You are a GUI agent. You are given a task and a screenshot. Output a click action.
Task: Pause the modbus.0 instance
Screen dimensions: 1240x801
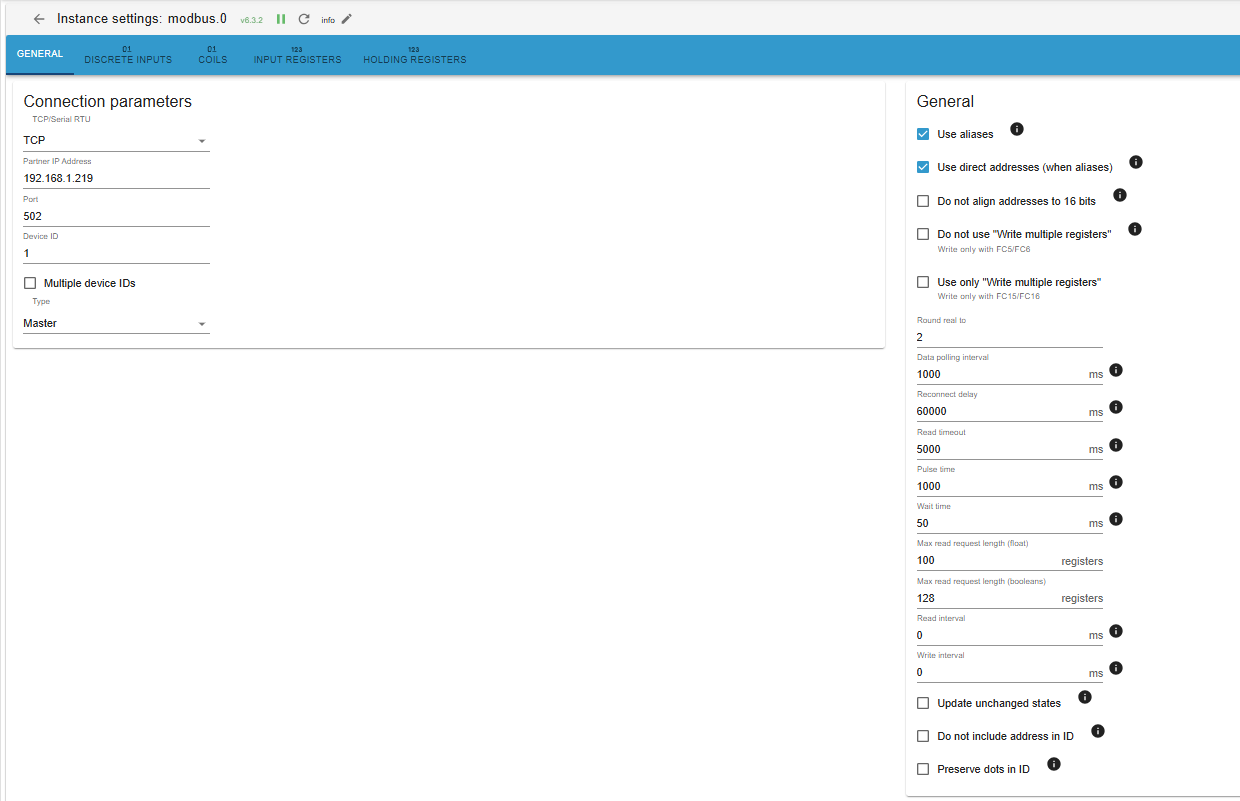click(281, 19)
